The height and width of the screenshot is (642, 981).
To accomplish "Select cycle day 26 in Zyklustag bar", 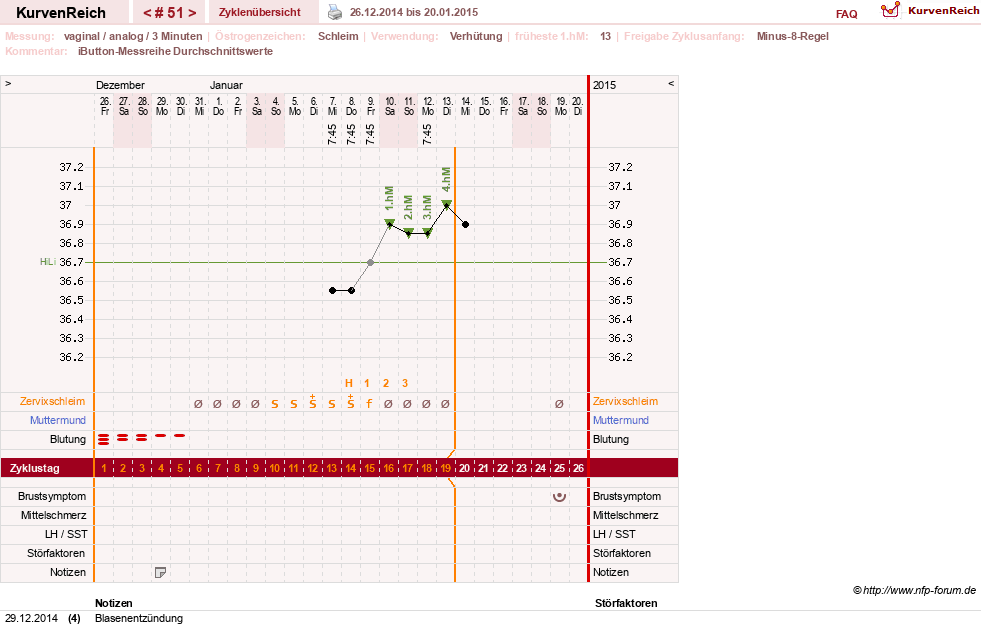I will click(578, 468).
